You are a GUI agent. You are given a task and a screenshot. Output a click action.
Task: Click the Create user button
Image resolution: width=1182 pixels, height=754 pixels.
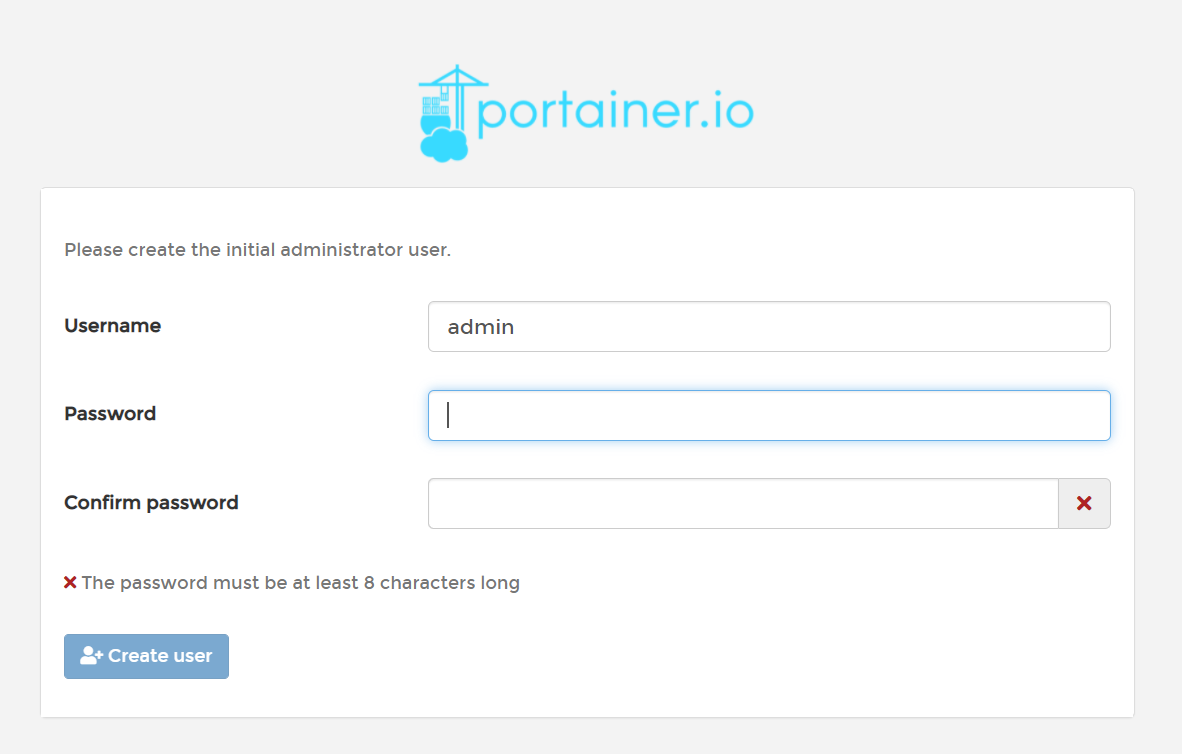tap(146, 656)
